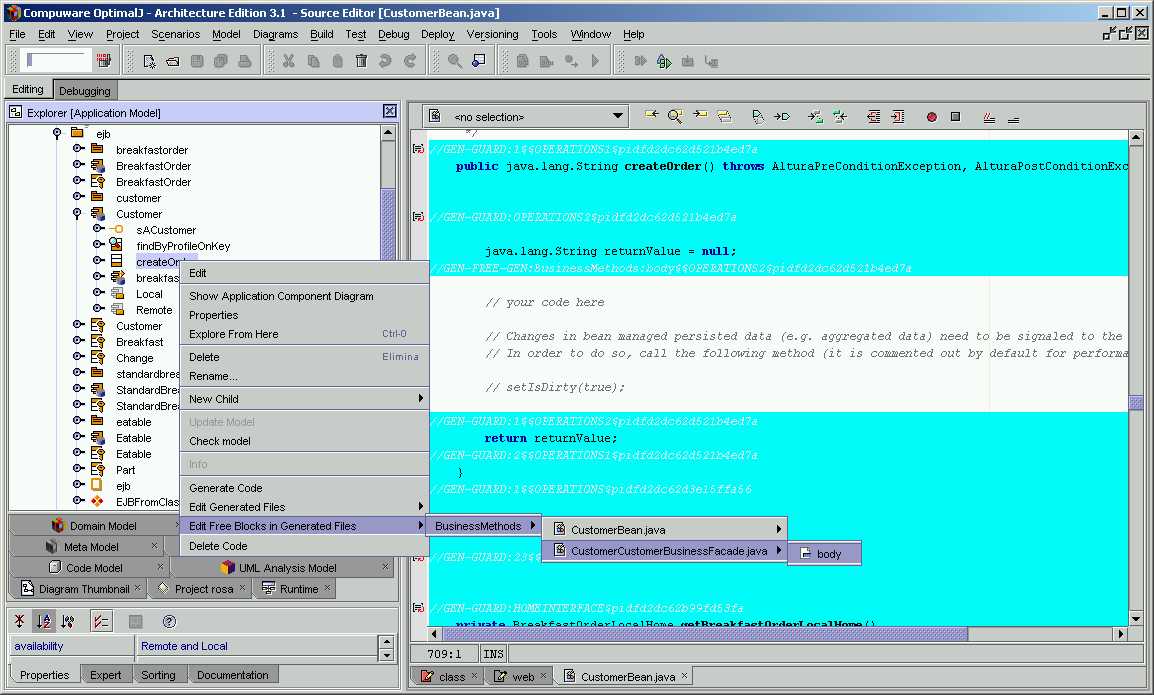Screen dimensions: 1154x695
Task: Click the Cut scissors toolbar icon
Action: 288,62
